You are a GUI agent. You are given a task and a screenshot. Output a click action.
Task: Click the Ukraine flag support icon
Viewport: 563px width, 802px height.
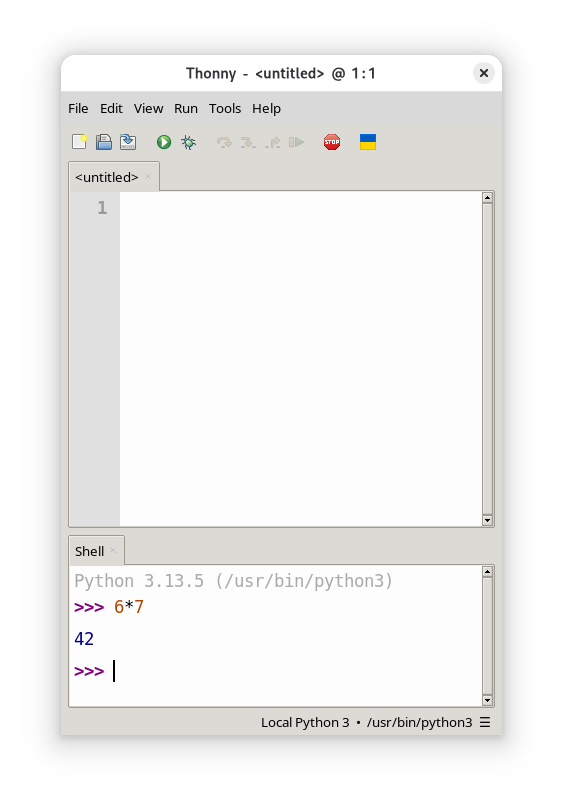tap(368, 142)
